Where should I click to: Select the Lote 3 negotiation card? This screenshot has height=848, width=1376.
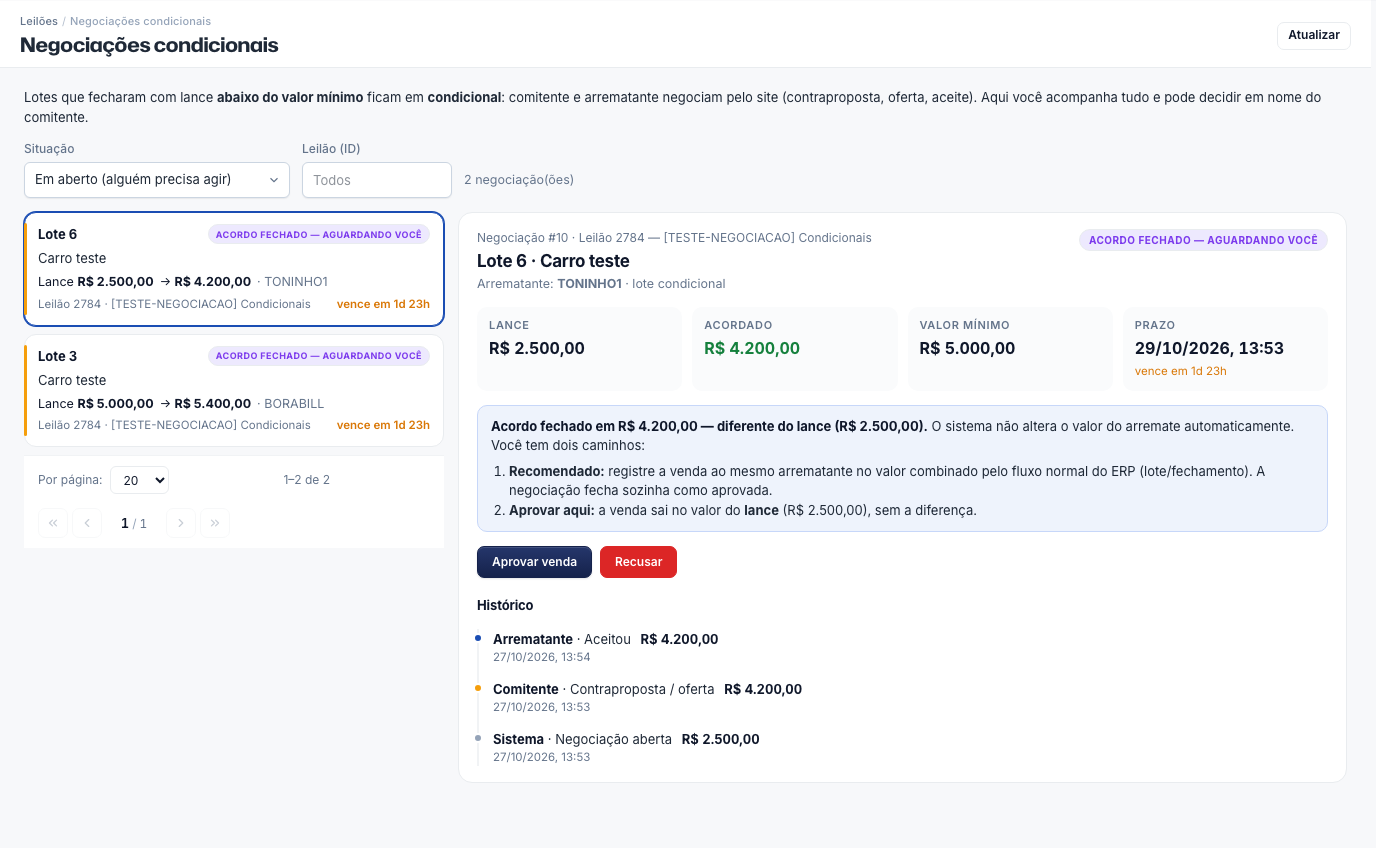(x=234, y=390)
